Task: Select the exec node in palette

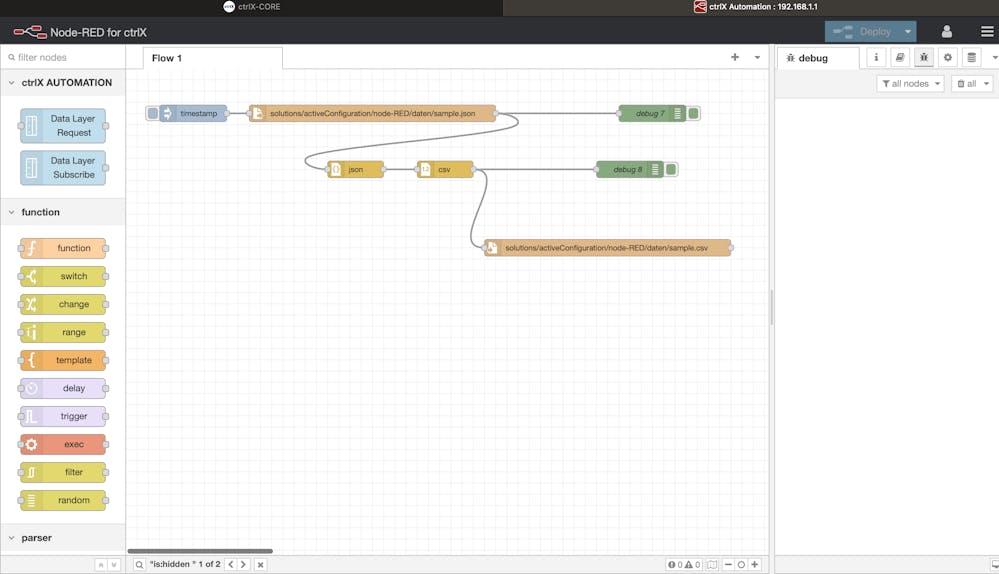Action: (63, 444)
